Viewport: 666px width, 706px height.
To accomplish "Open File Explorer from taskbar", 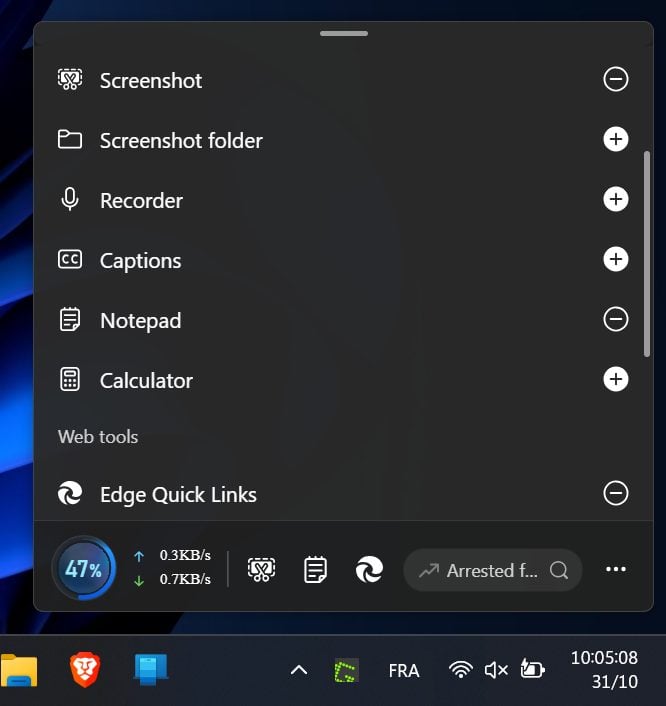I will (x=19, y=670).
